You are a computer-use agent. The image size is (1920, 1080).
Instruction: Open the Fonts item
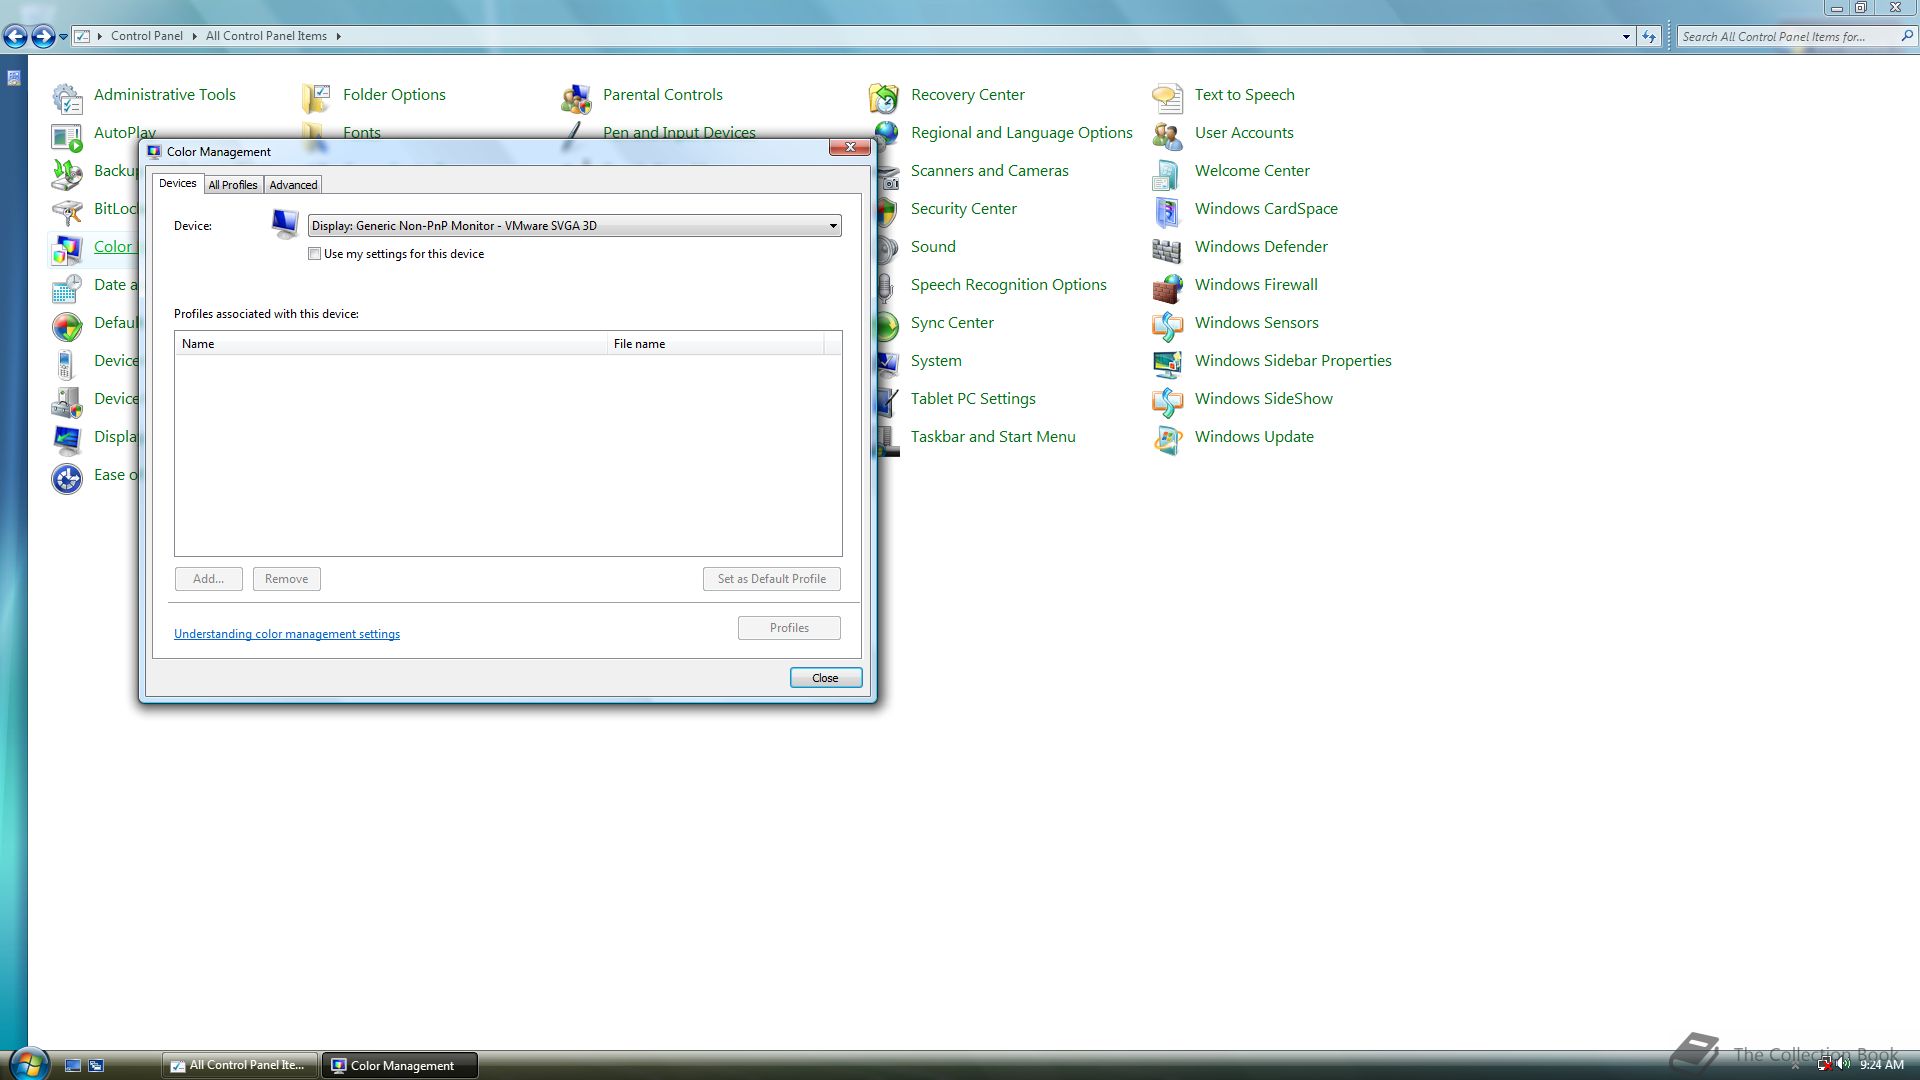[x=361, y=132]
